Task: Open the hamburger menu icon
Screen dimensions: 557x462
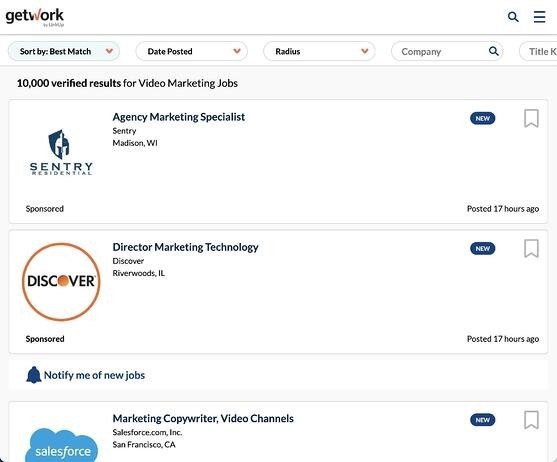Action: coord(539,17)
